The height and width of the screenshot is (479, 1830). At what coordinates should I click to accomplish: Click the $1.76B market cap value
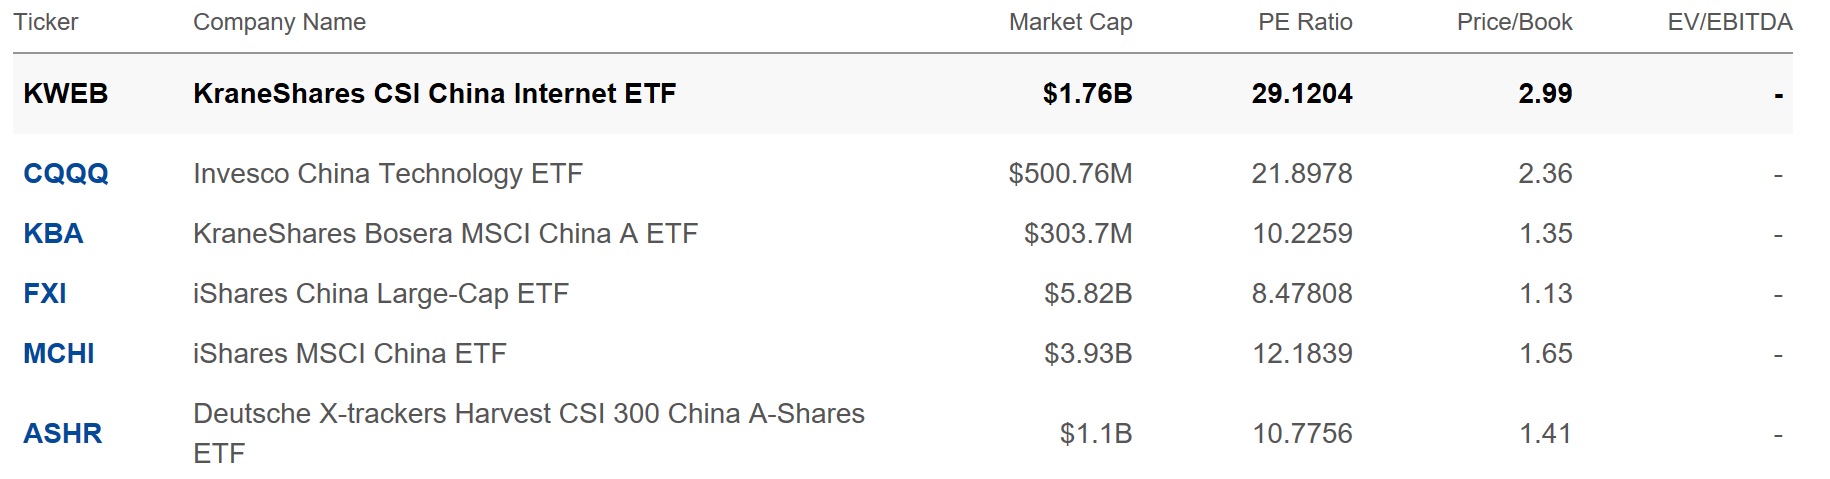(x=1087, y=94)
